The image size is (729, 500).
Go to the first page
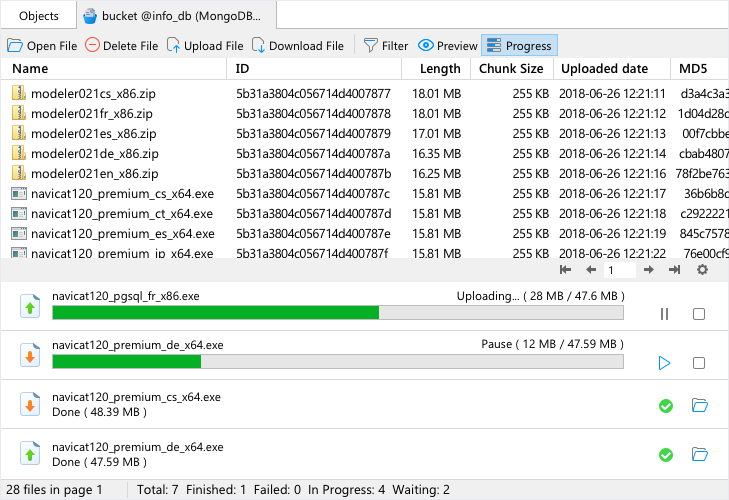(x=565, y=269)
